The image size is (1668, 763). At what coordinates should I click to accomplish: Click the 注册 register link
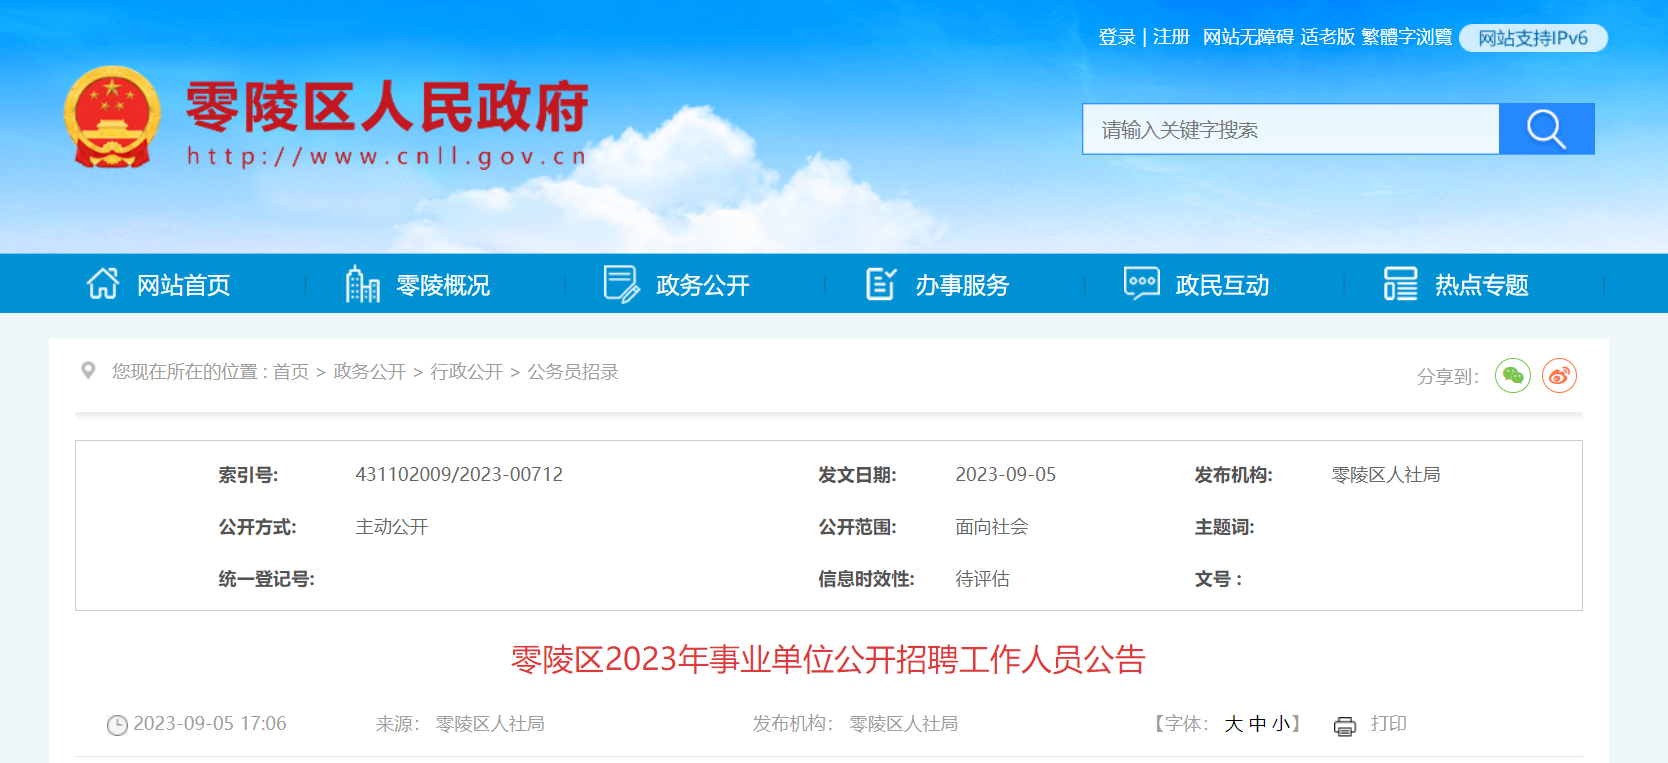coord(1171,37)
